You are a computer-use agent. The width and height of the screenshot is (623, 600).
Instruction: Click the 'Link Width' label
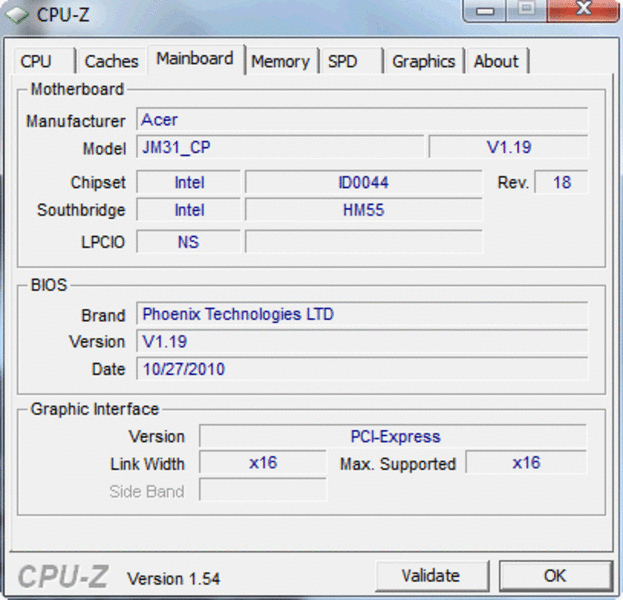click(147, 464)
